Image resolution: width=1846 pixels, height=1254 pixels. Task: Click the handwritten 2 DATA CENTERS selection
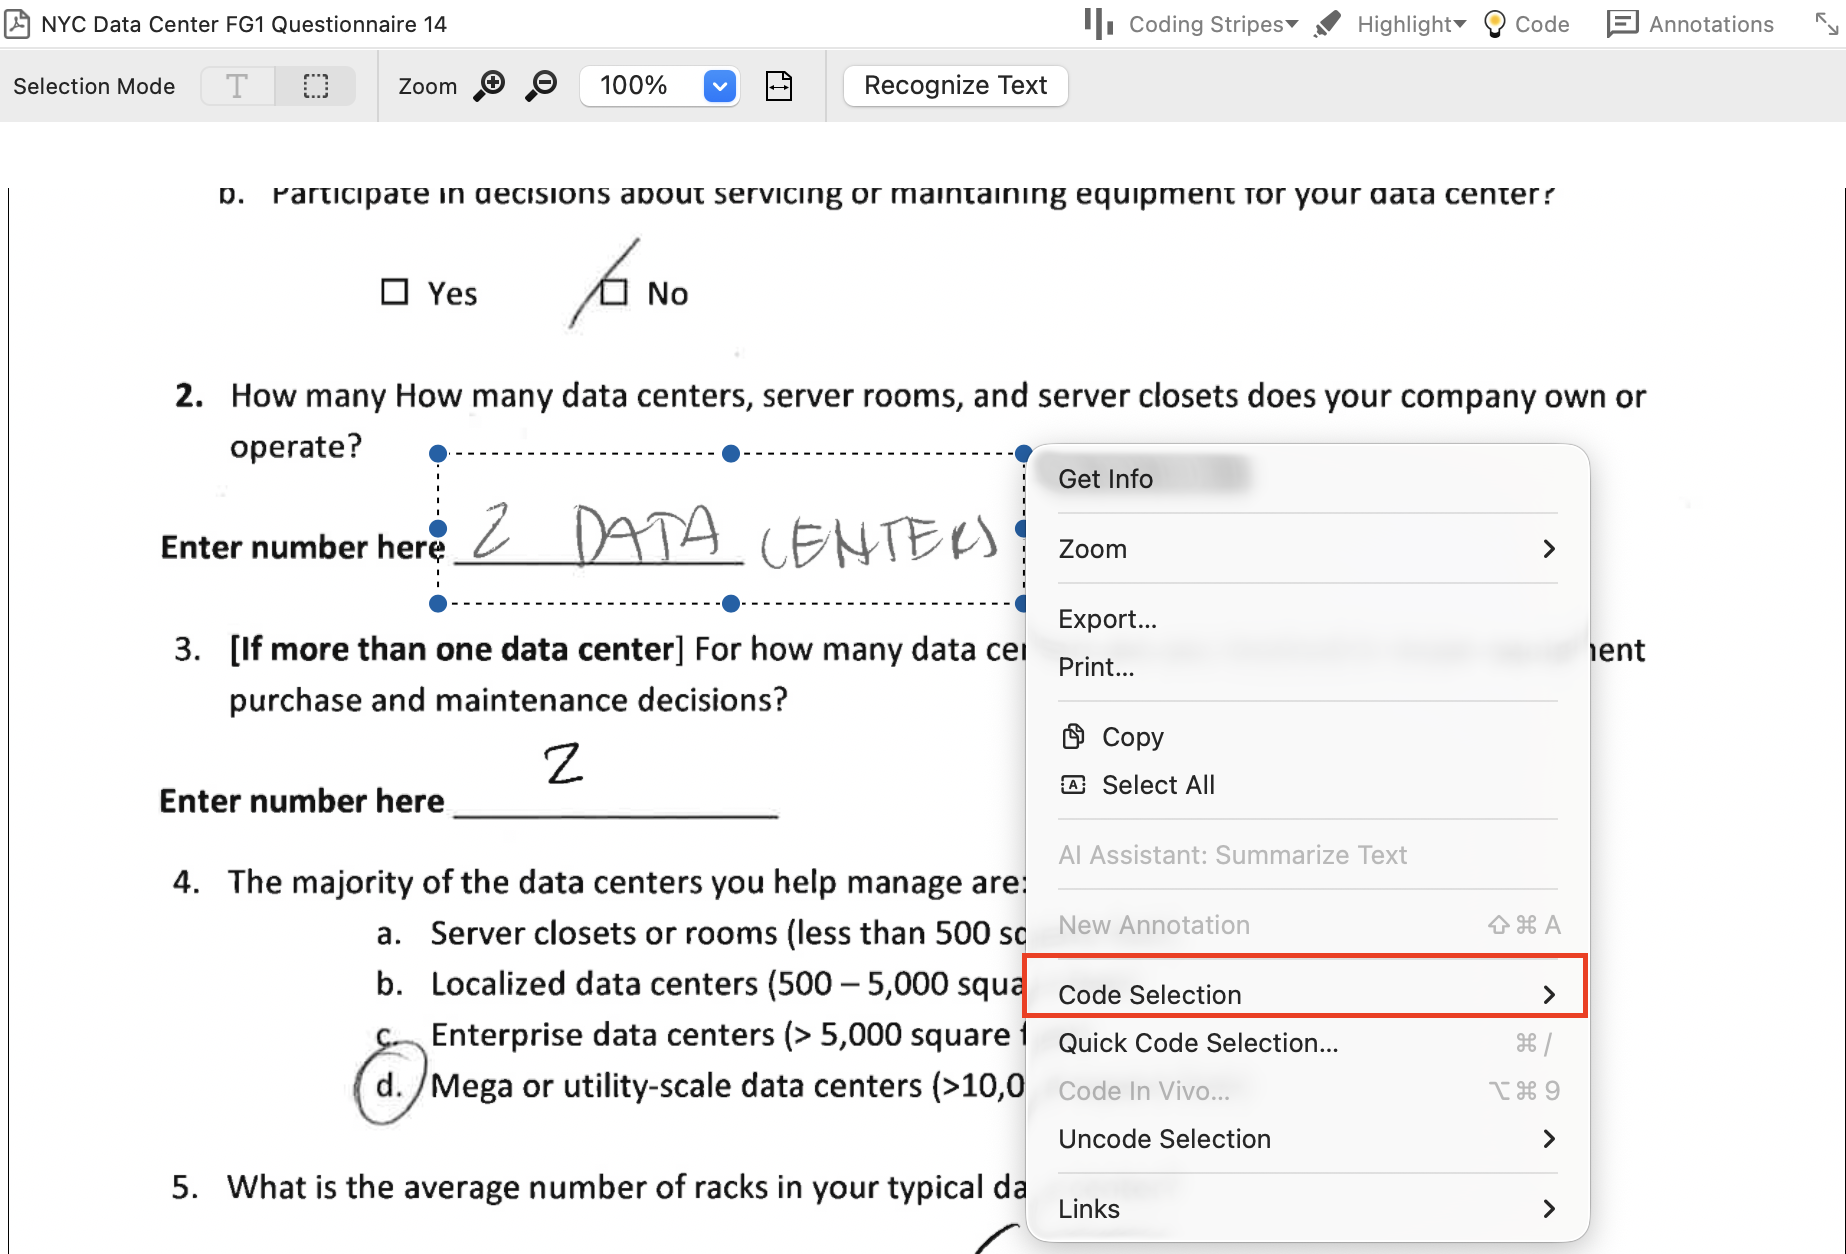click(x=731, y=530)
